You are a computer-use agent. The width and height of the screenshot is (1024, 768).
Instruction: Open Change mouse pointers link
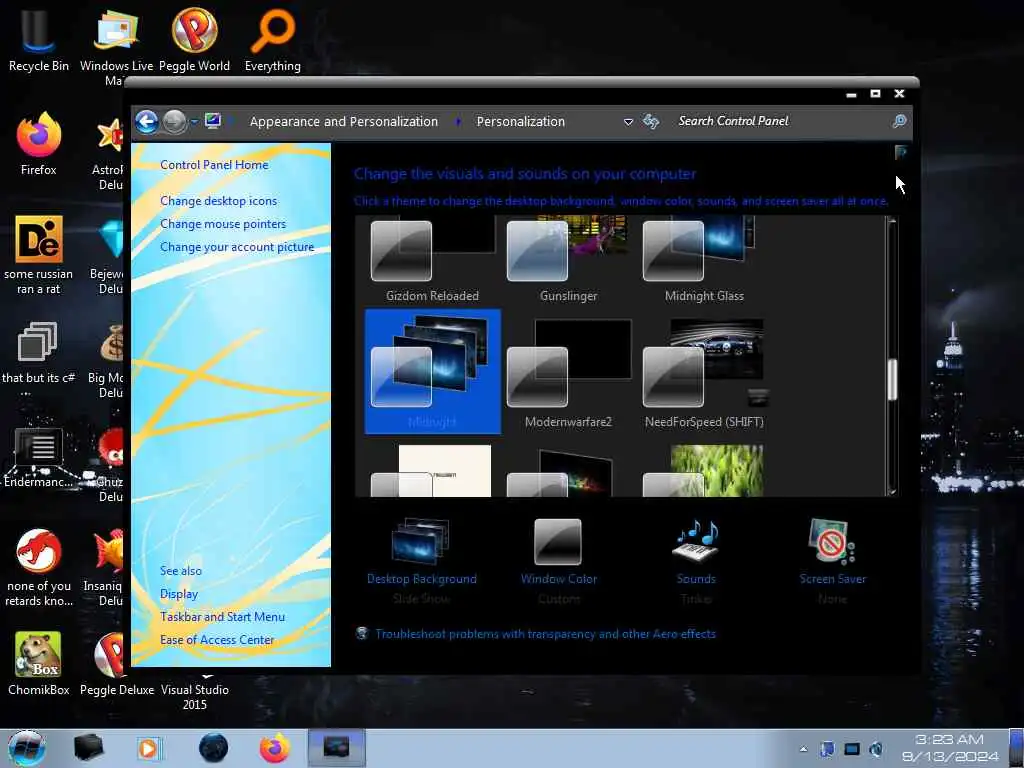pos(223,224)
